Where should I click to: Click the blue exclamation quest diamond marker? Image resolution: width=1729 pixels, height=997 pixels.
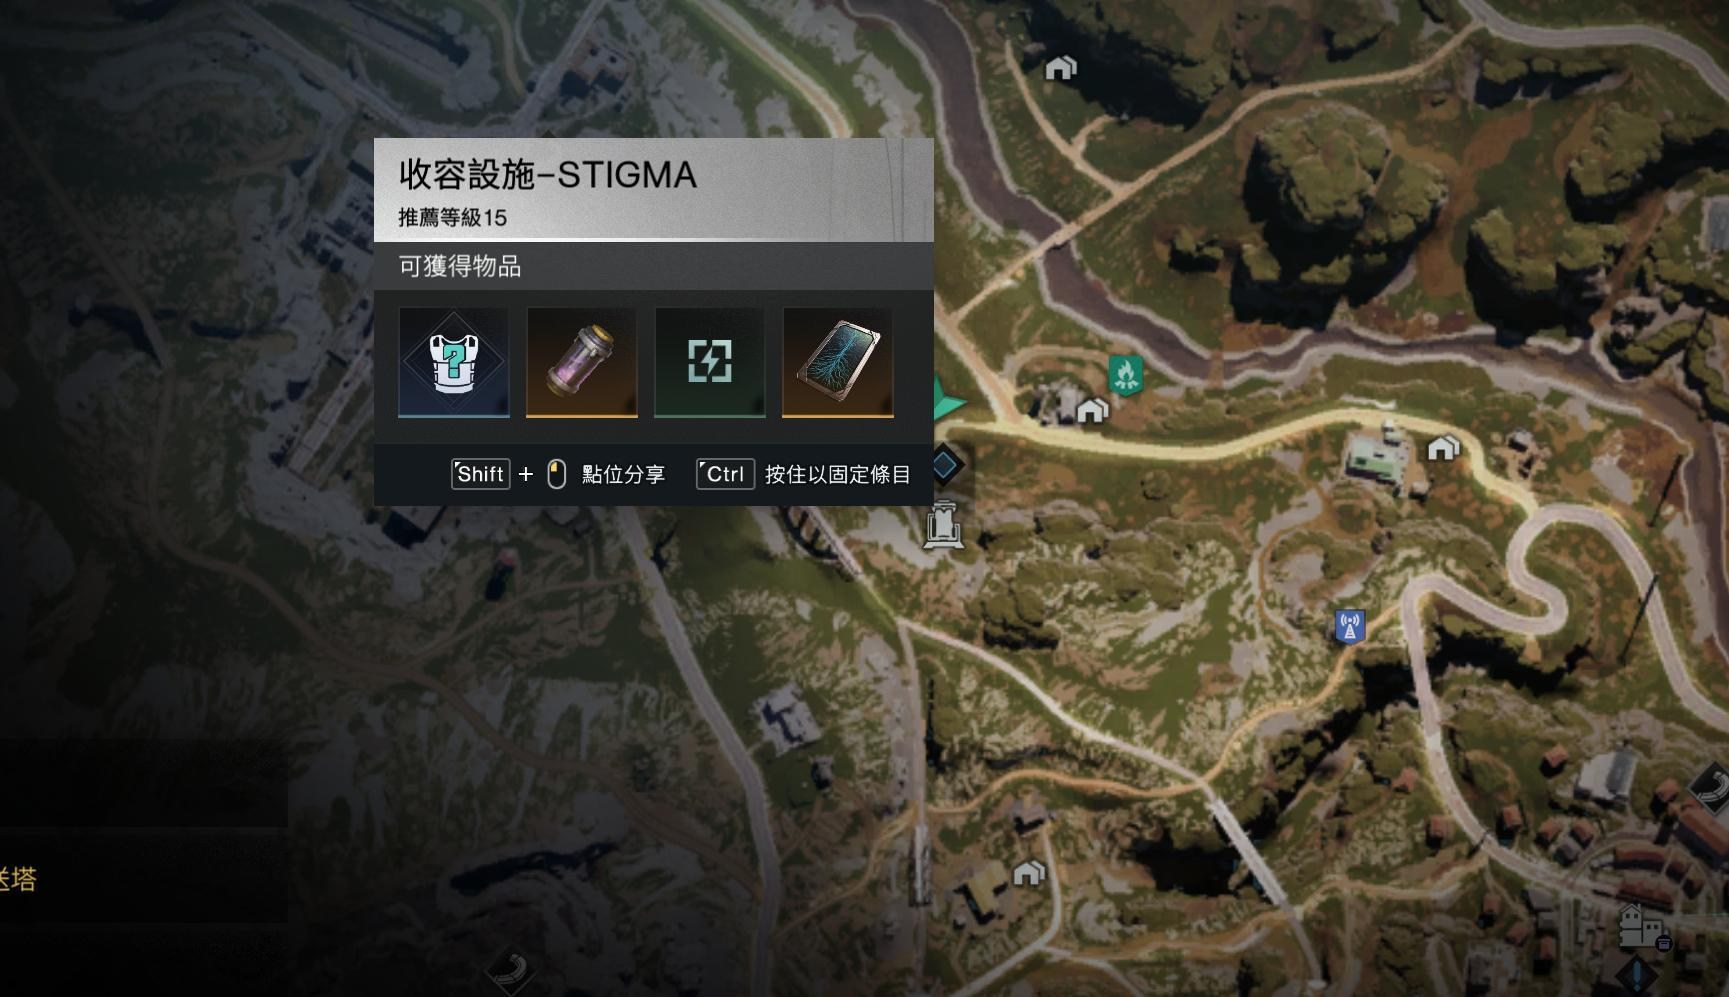1636,974
